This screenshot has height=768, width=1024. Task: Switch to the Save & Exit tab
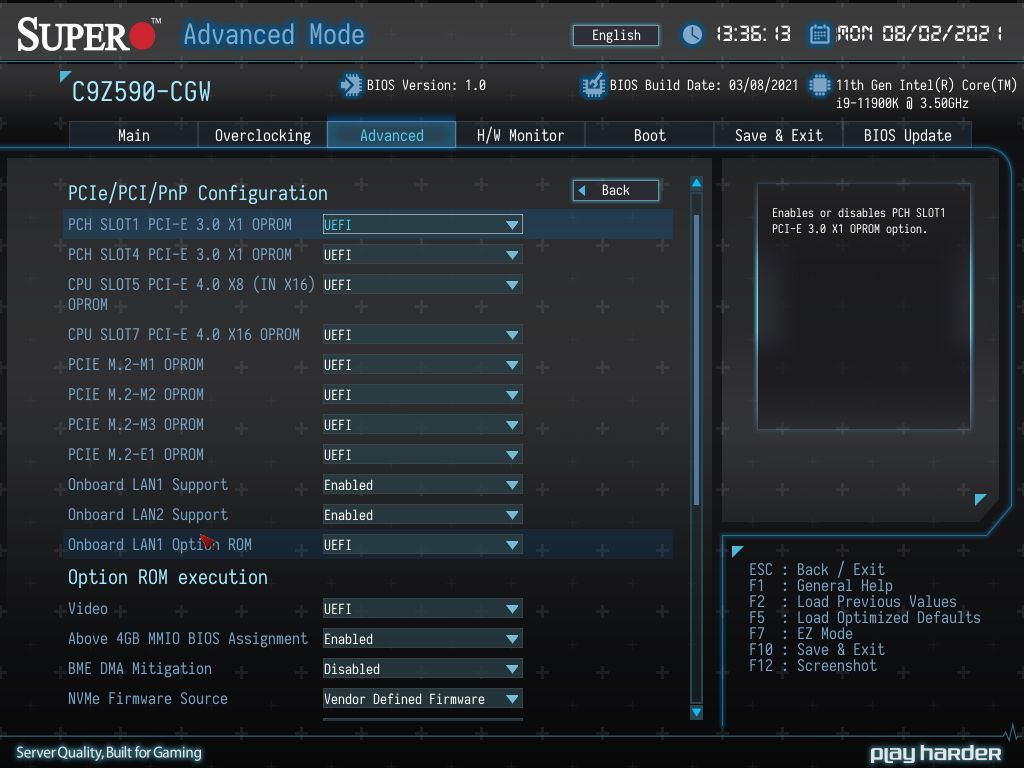[778, 135]
